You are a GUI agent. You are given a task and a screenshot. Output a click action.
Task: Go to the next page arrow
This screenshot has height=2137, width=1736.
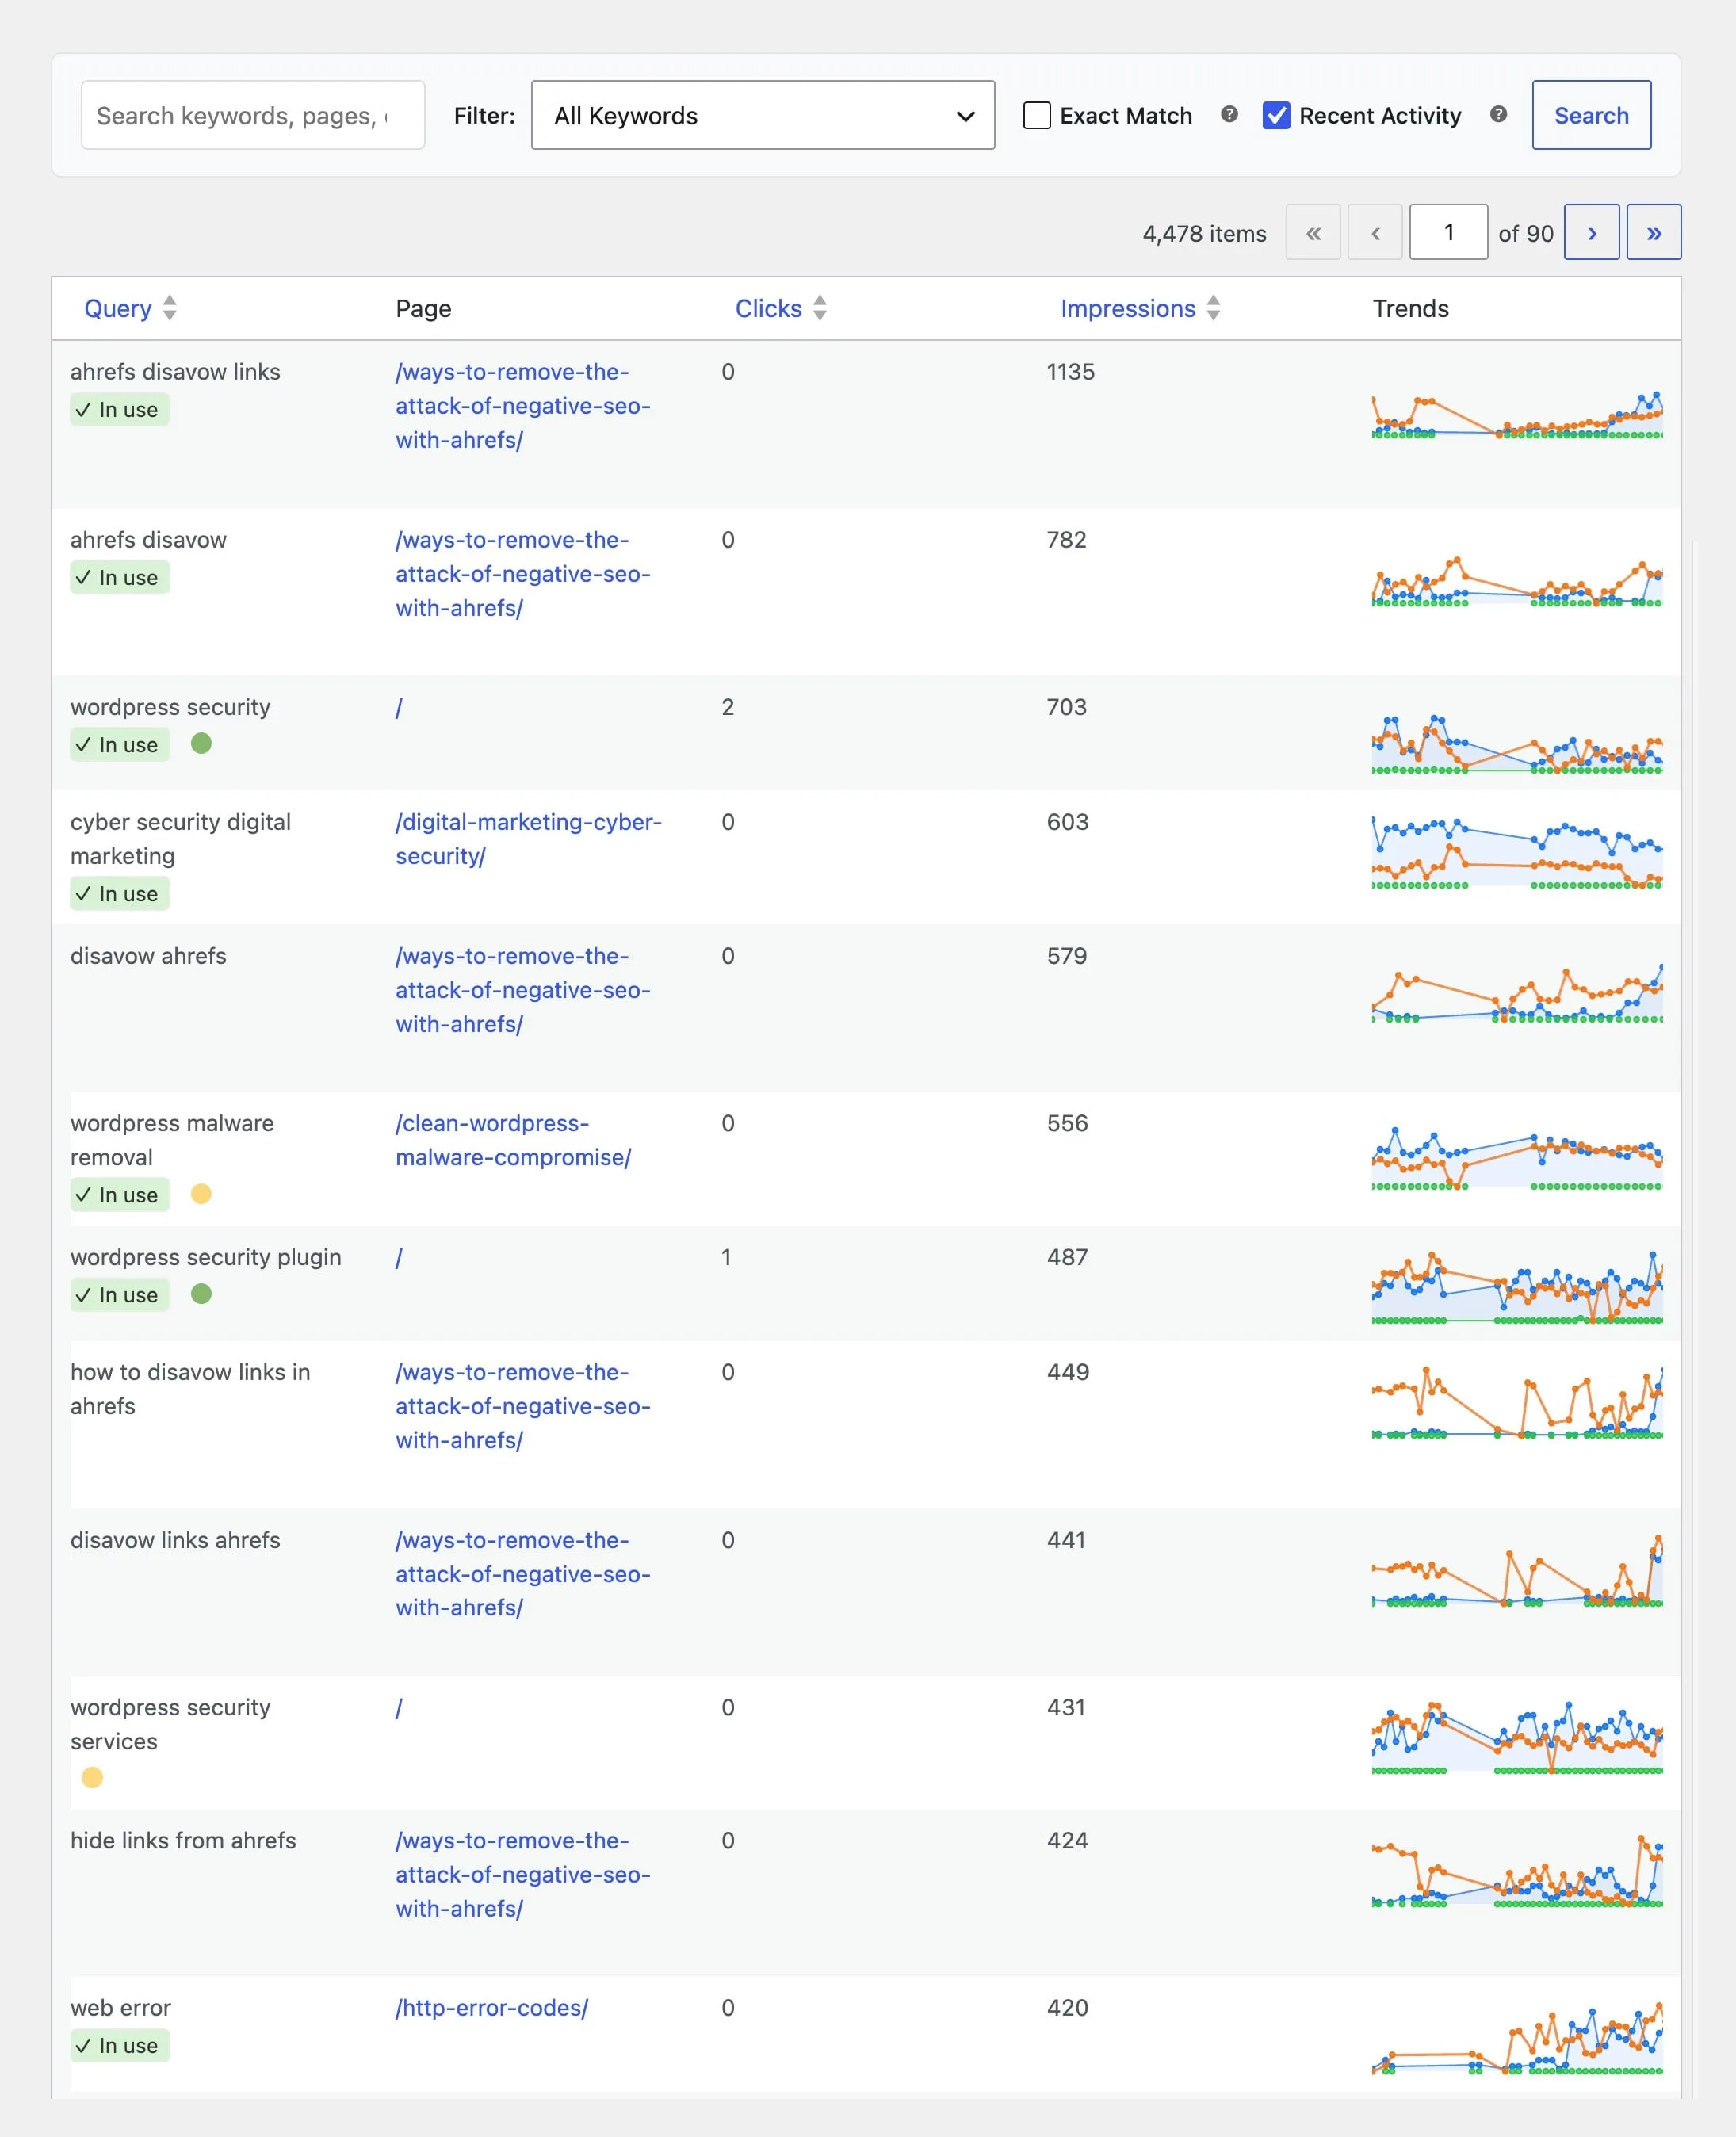click(x=1591, y=232)
